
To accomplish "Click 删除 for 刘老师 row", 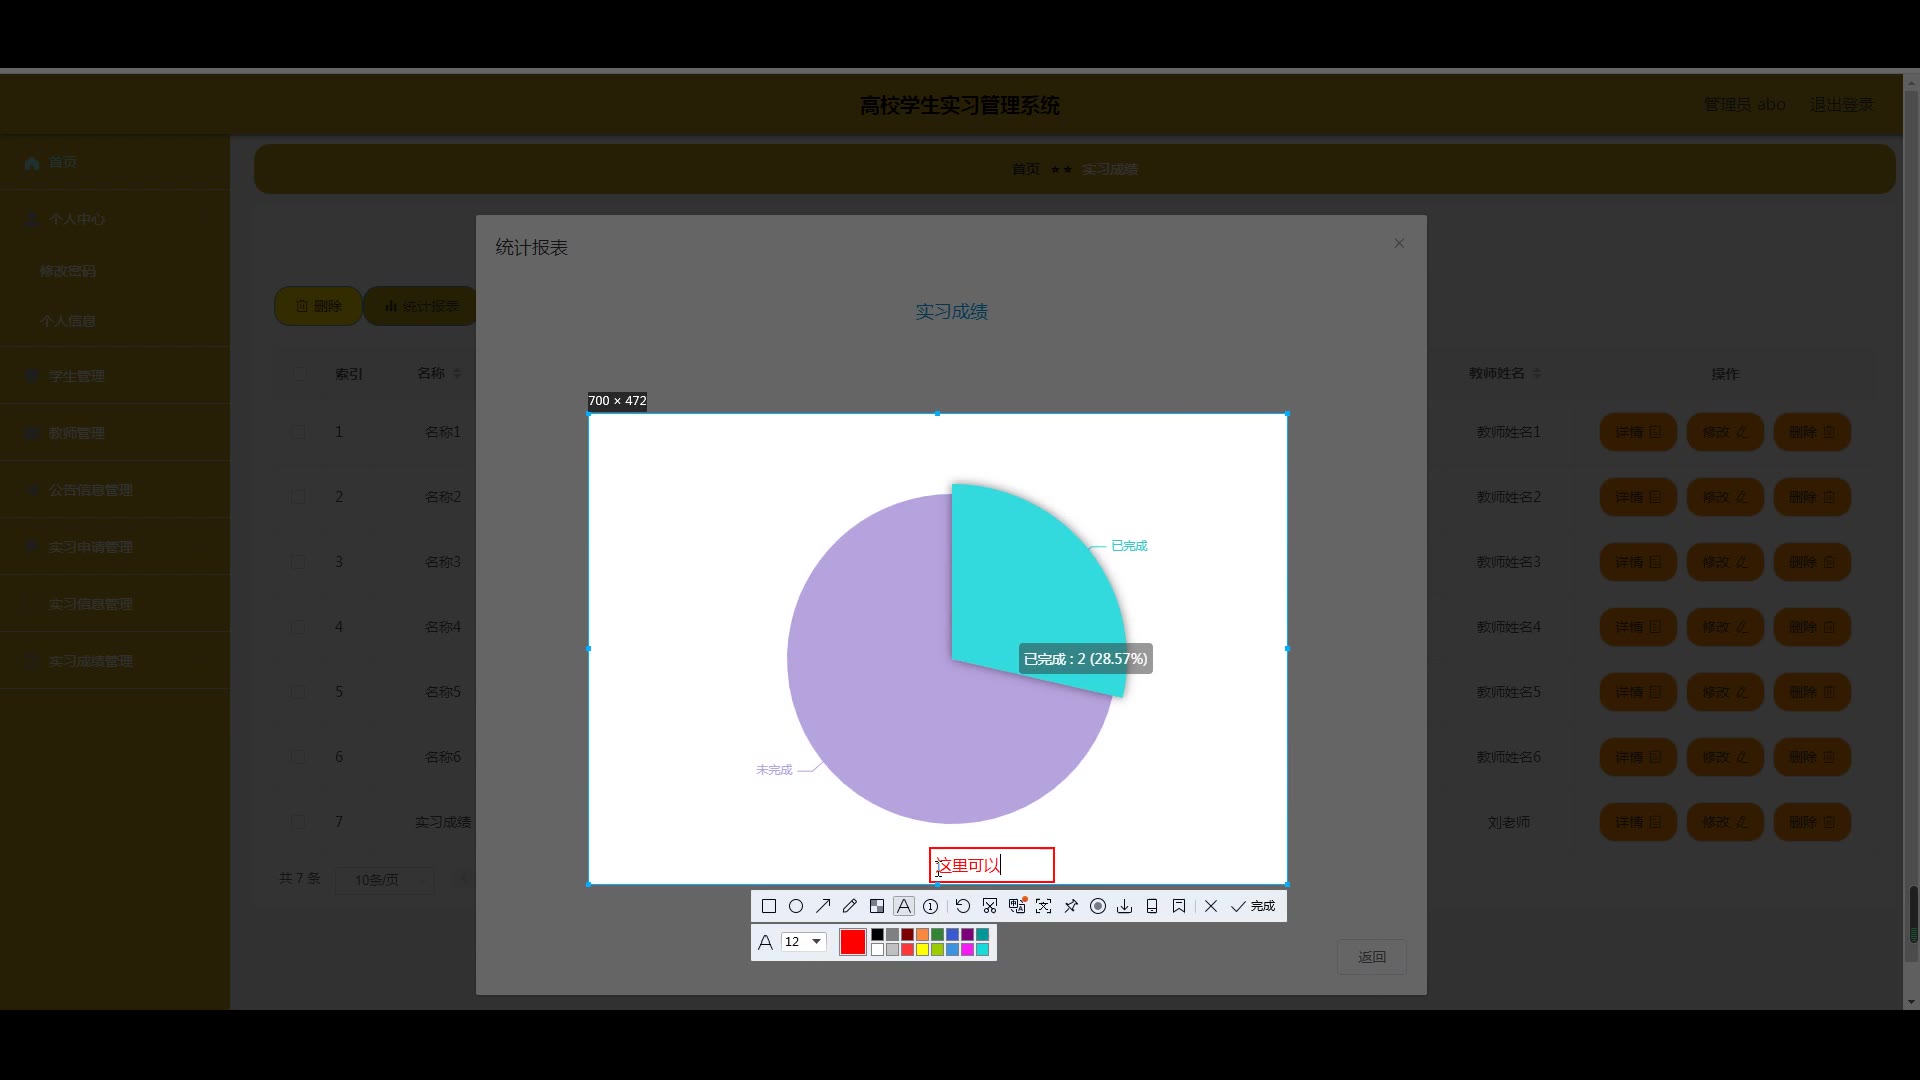I will (1812, 822).
